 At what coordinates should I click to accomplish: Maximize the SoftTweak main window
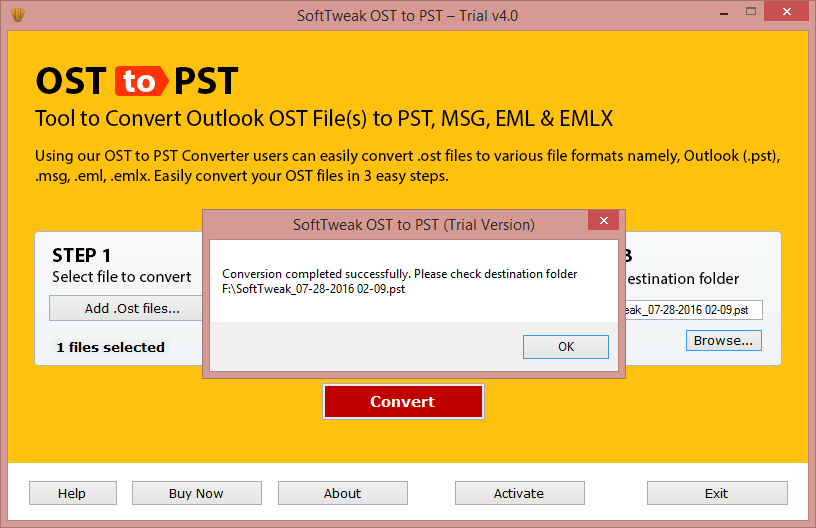click(750, 11)
